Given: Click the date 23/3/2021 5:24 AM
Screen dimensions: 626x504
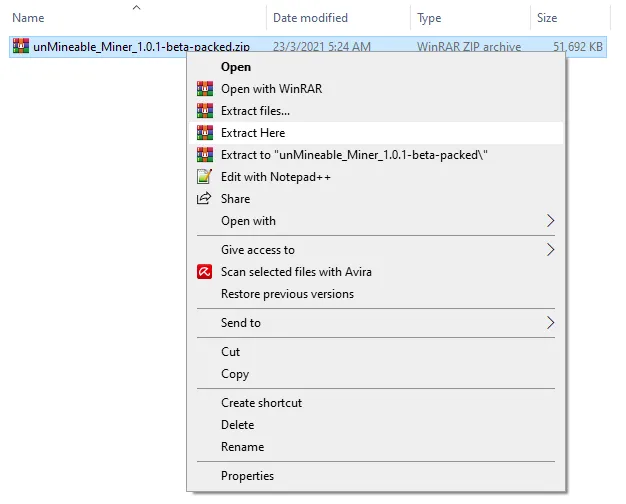Looking at the screenshot, I should tap(322, 47).
